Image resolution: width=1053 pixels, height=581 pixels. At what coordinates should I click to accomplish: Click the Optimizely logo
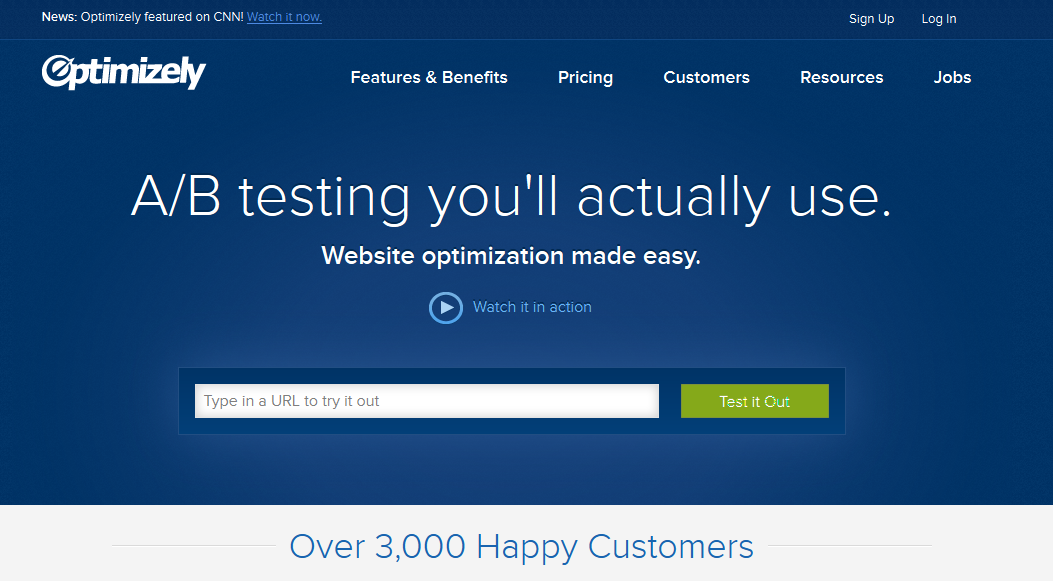click(x=123, y=73)
